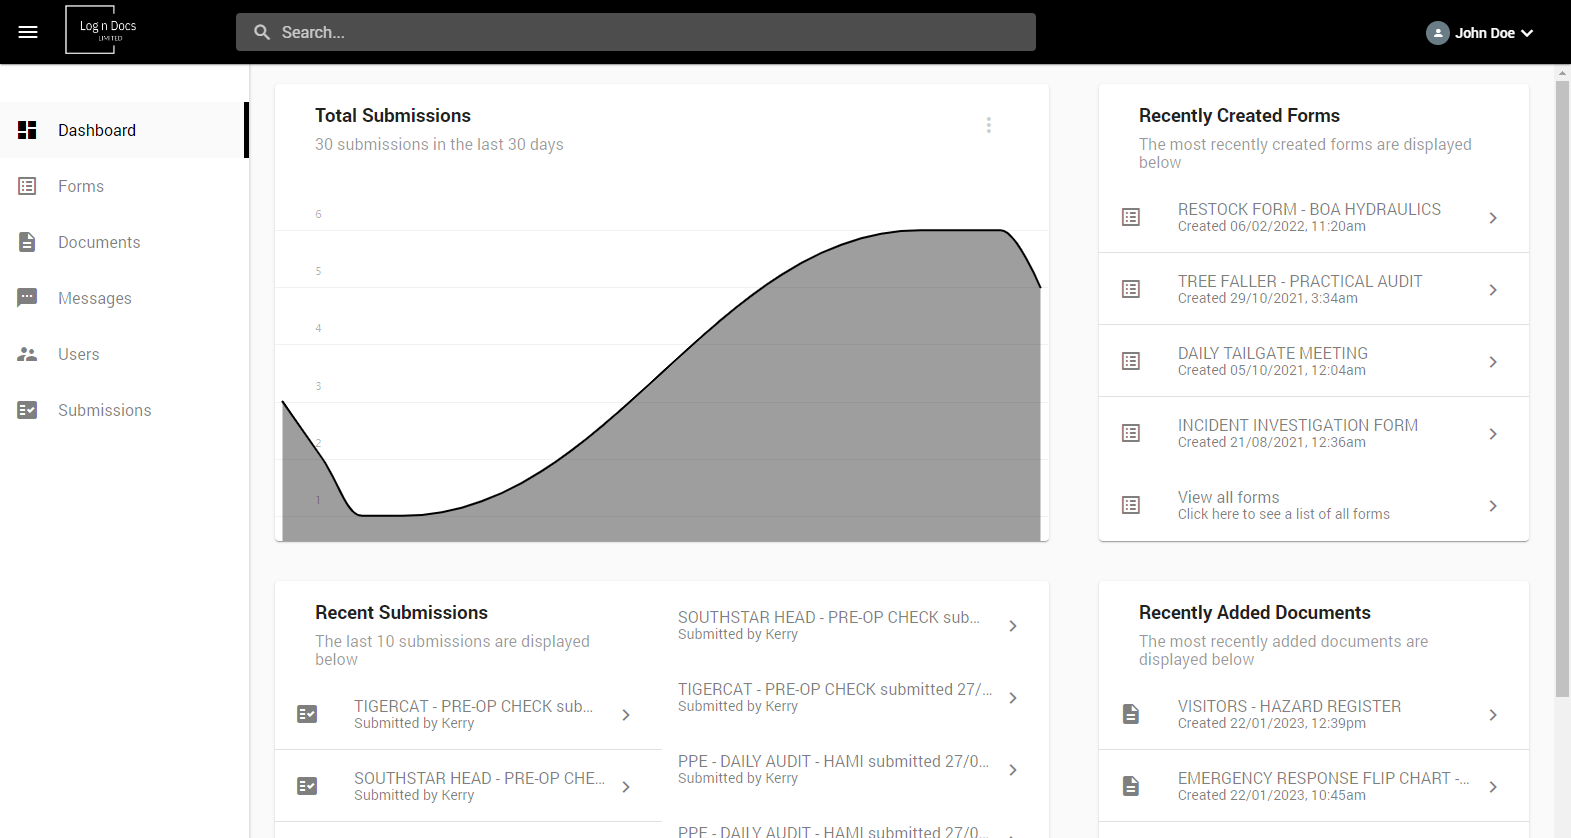Click the John Doe avatar icon
1571x838 pixels.
[x=1438, y=33]
